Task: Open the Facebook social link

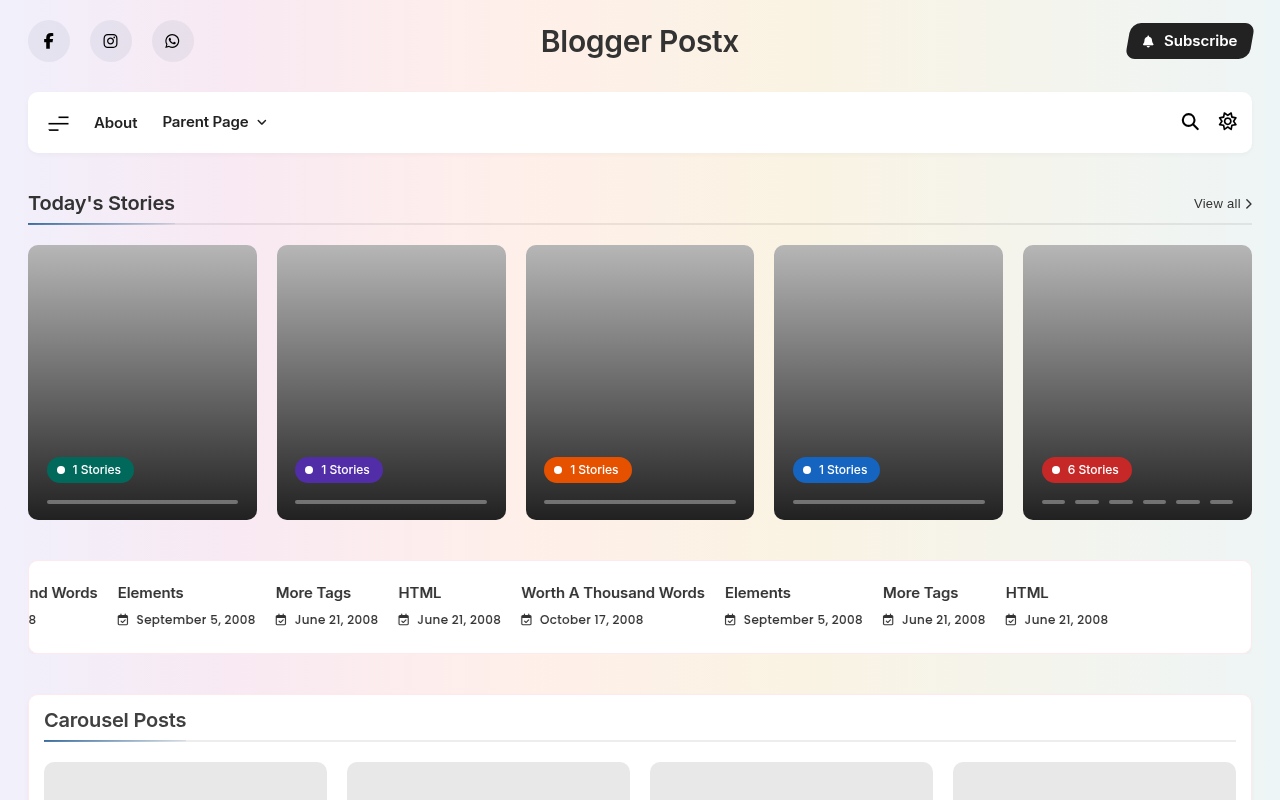Action: (x=49, y=41)
